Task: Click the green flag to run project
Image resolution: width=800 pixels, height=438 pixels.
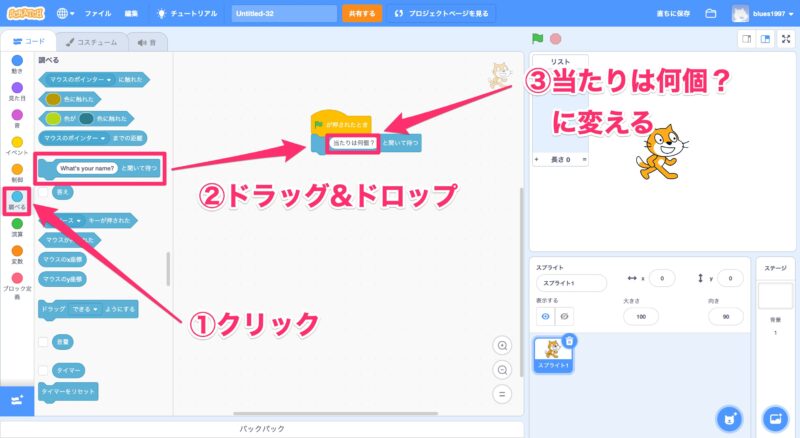Action: pos(537,39)
